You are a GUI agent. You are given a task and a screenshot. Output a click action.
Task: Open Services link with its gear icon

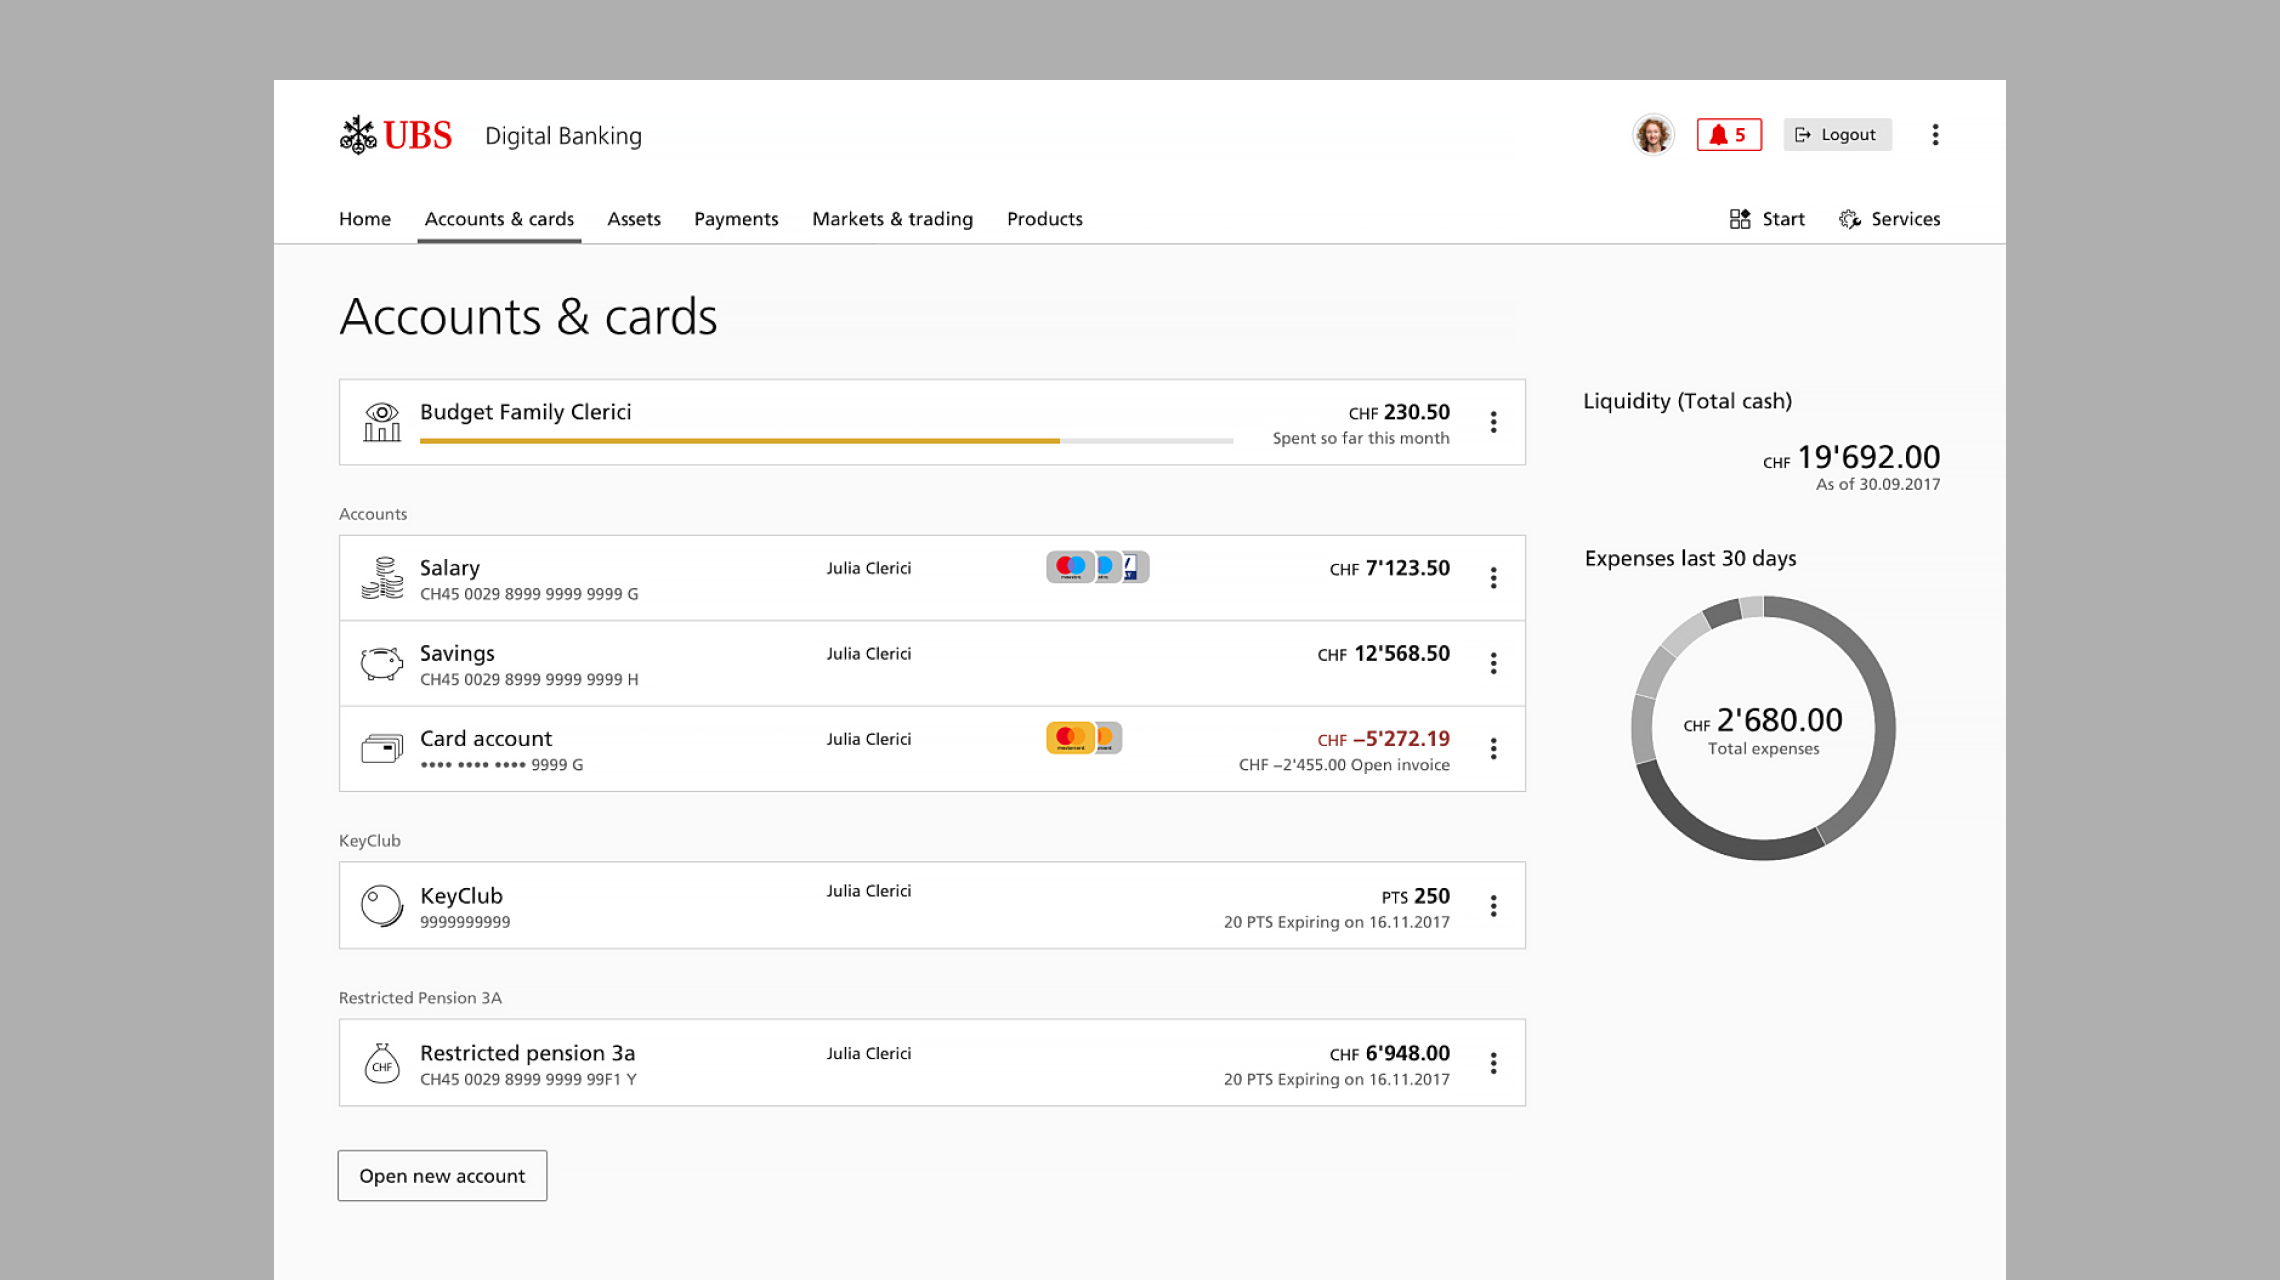point(1889,219)
